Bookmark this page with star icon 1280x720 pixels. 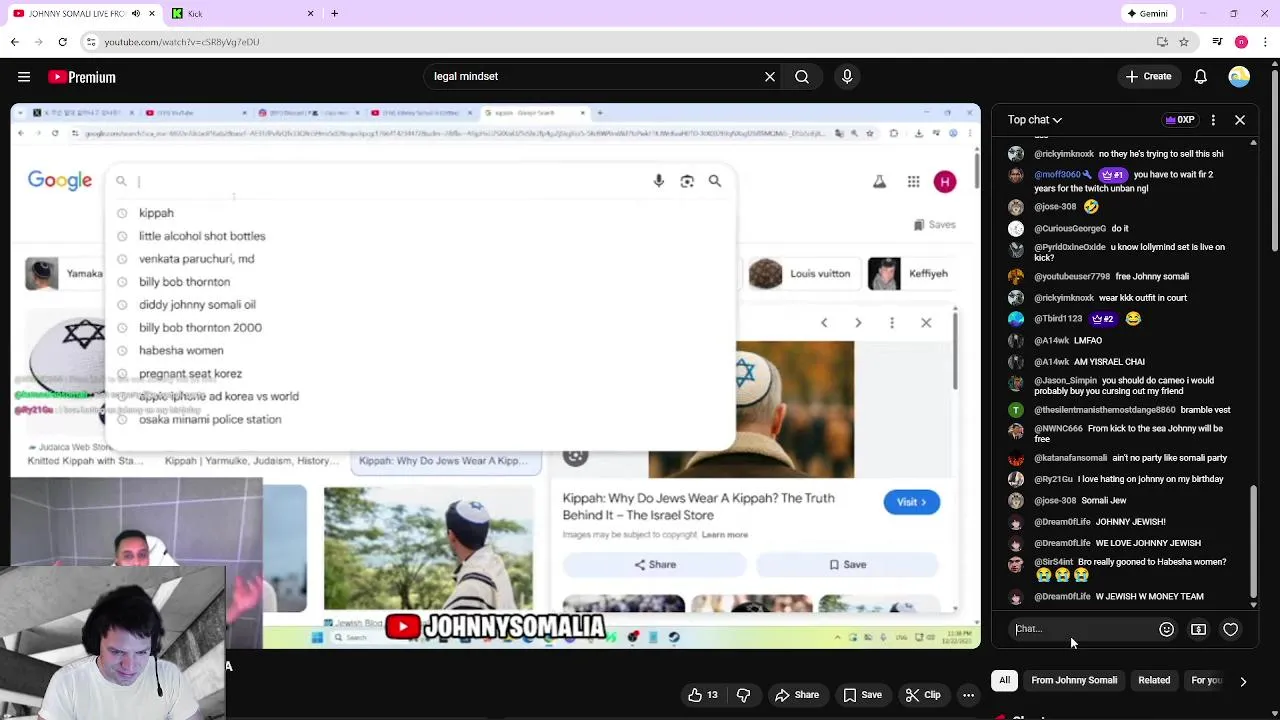pos(1184,42)
